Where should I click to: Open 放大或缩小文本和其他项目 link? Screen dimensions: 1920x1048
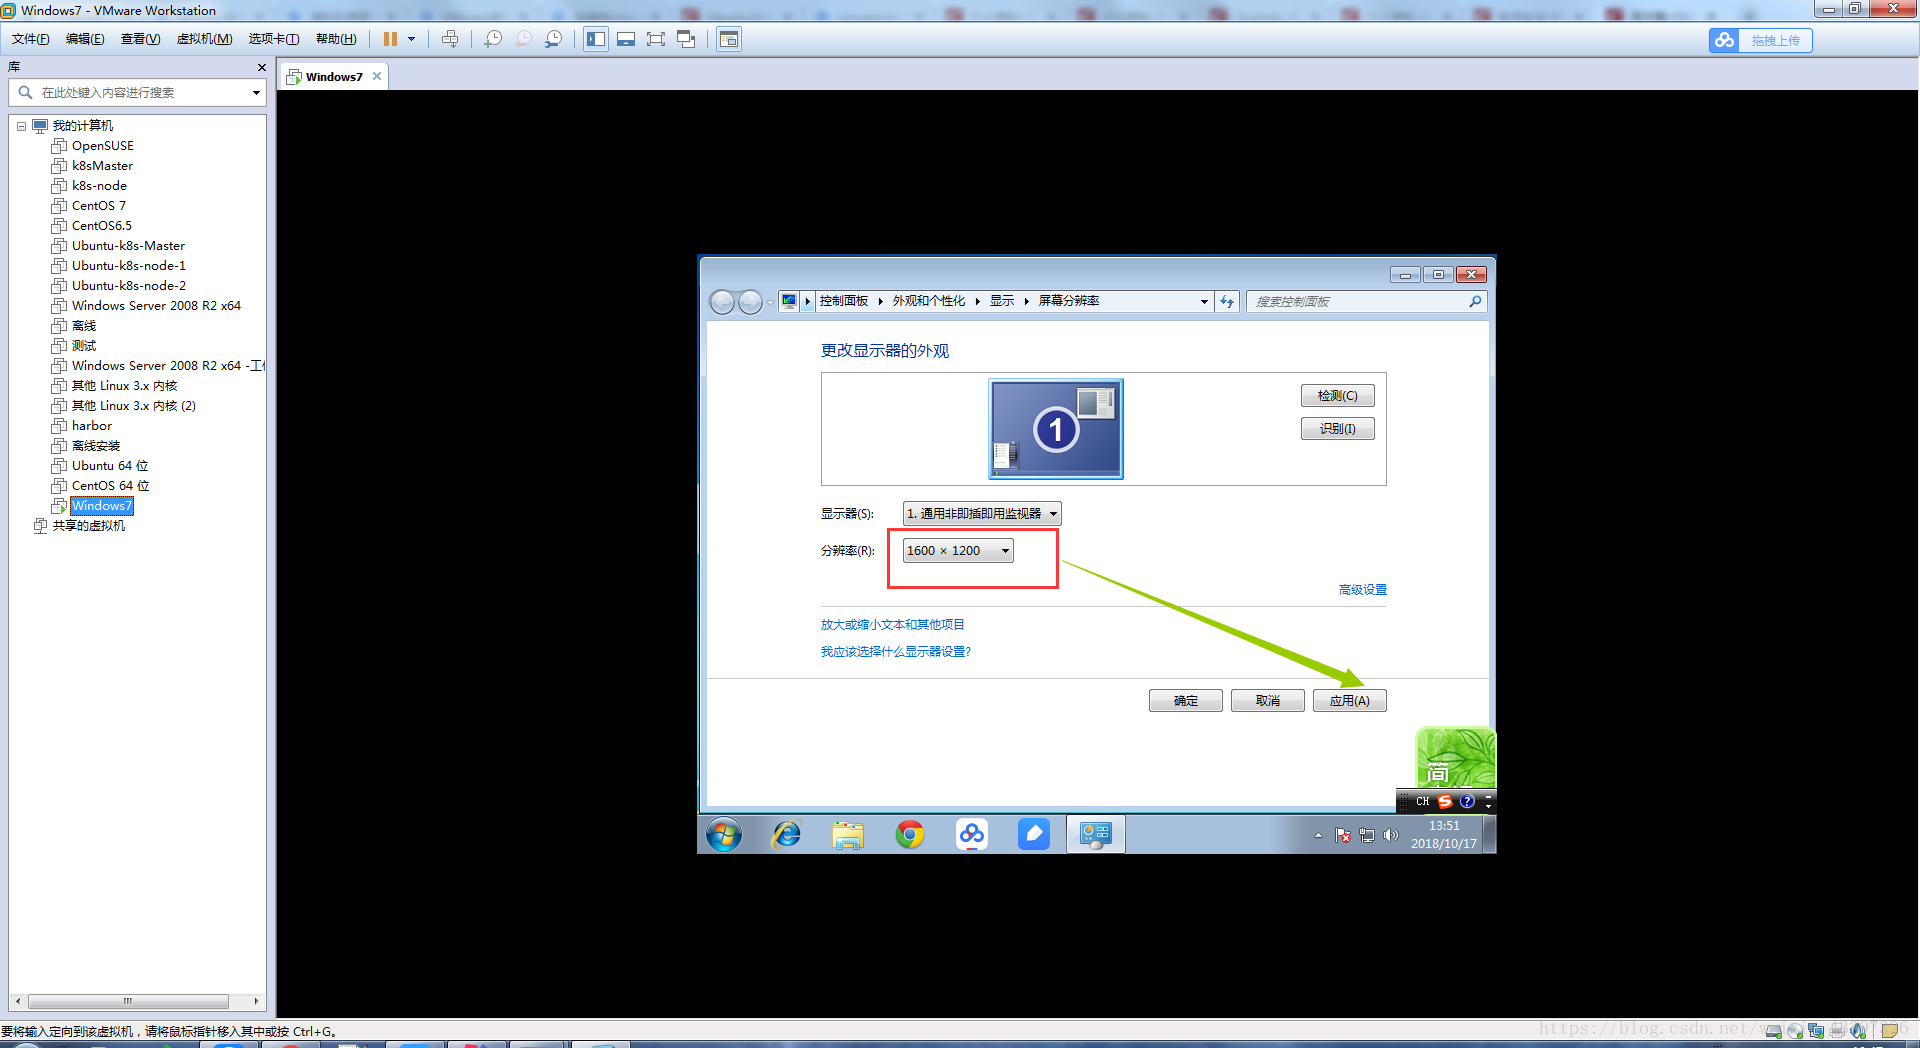pos(893,625)
